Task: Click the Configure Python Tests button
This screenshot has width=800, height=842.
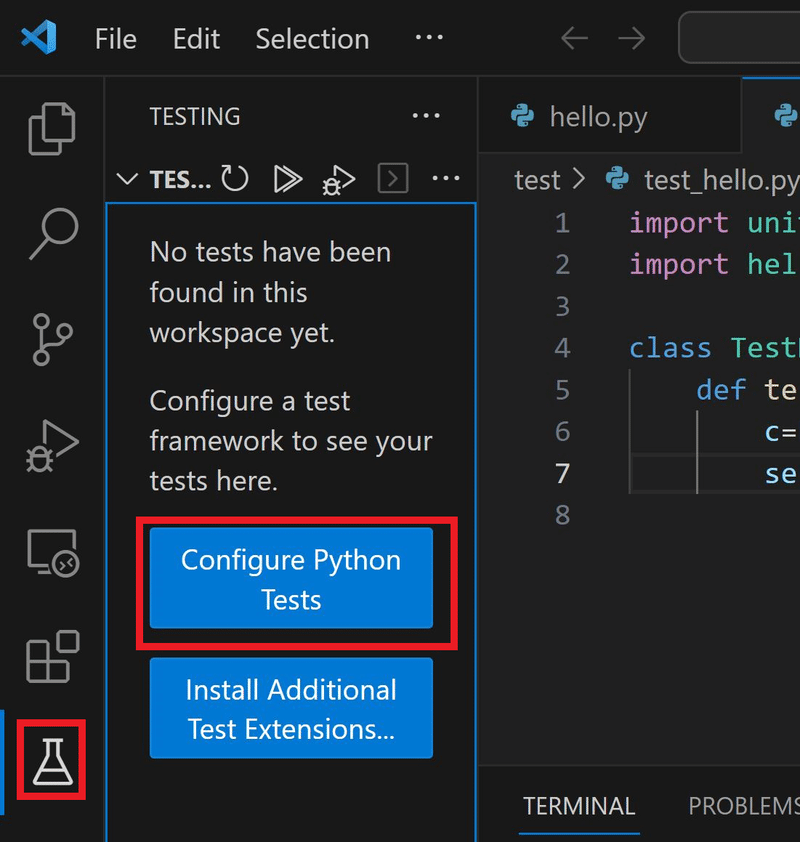Action: tap(291, 578)
